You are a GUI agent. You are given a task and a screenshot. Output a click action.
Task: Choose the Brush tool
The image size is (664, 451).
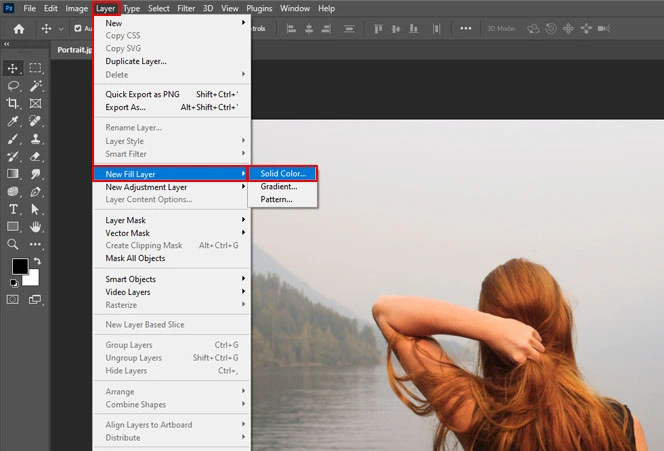(13, 139)
